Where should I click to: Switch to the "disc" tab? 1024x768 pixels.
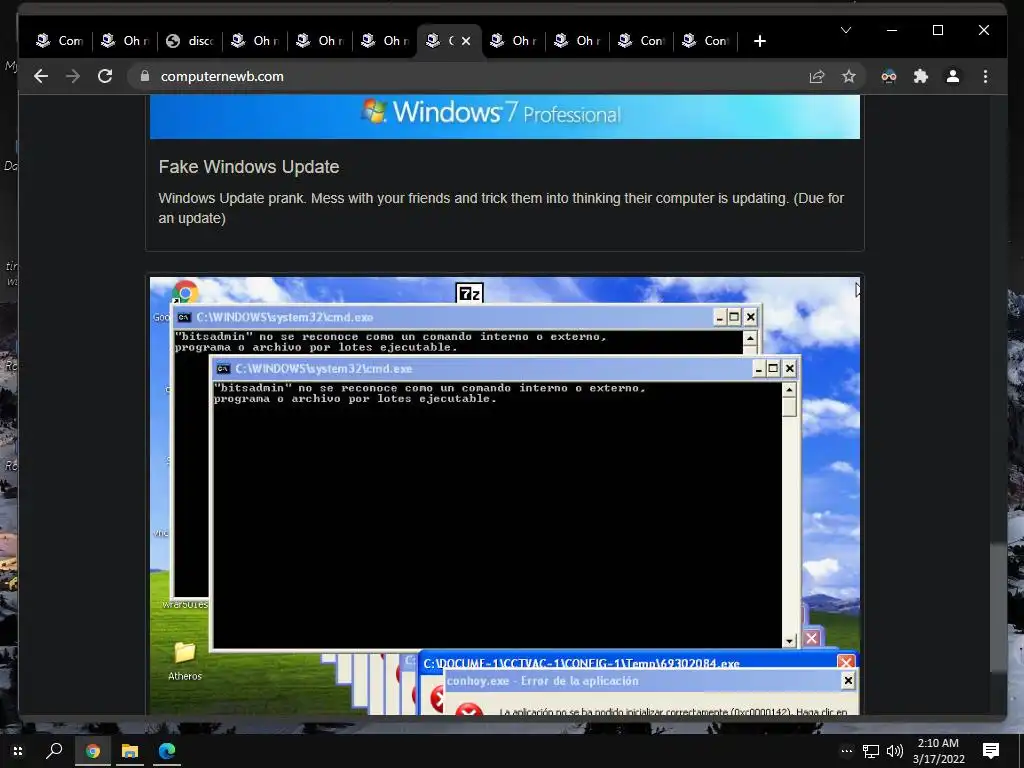point(189,41)
